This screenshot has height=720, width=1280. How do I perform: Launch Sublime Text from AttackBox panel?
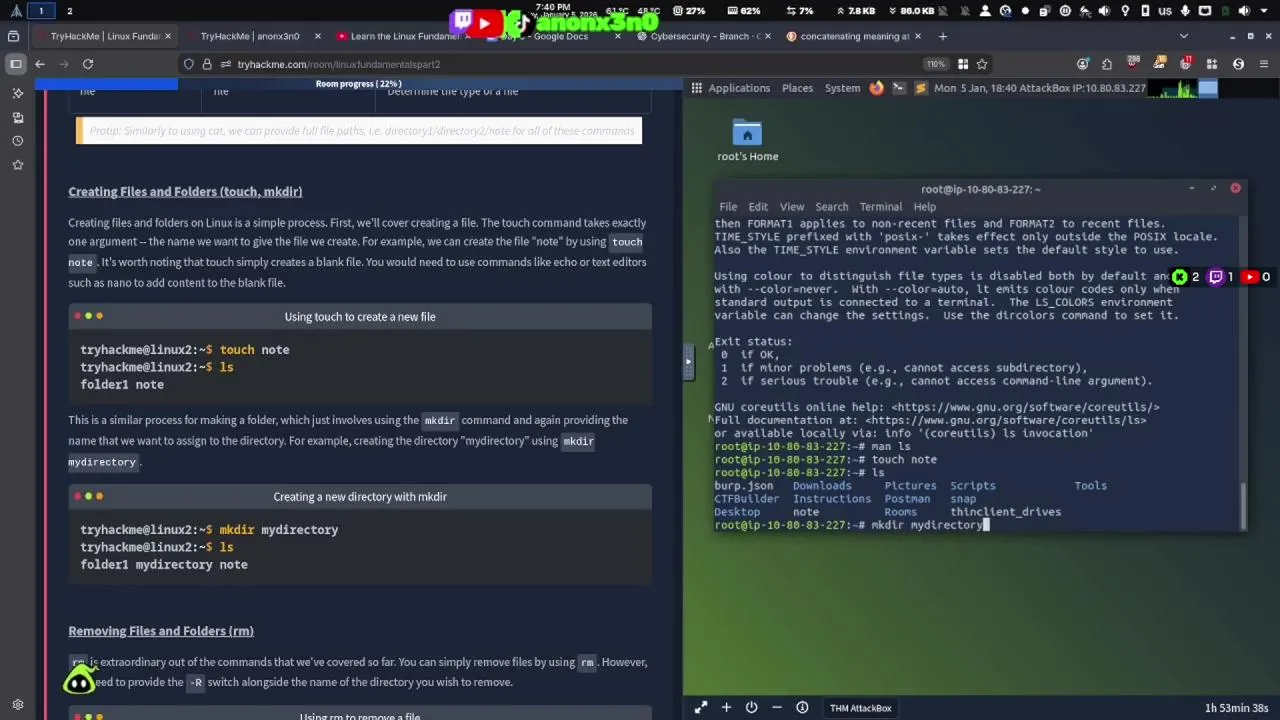921,88
